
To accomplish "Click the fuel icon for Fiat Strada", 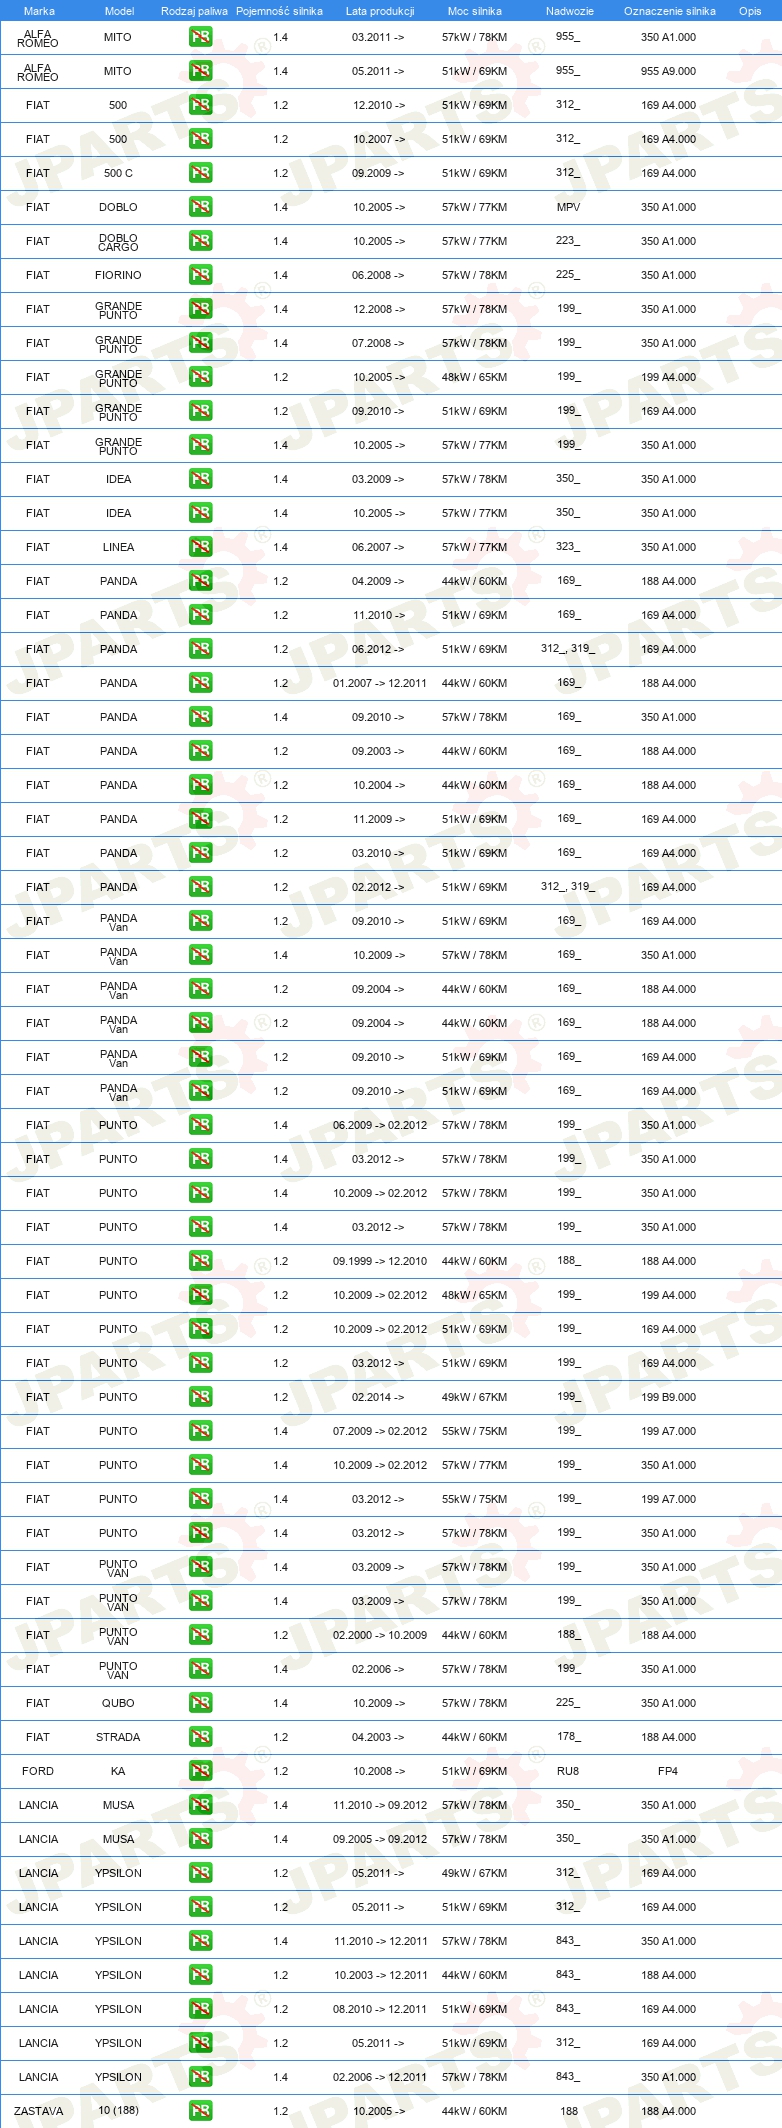I will [x=200, y=1737].
